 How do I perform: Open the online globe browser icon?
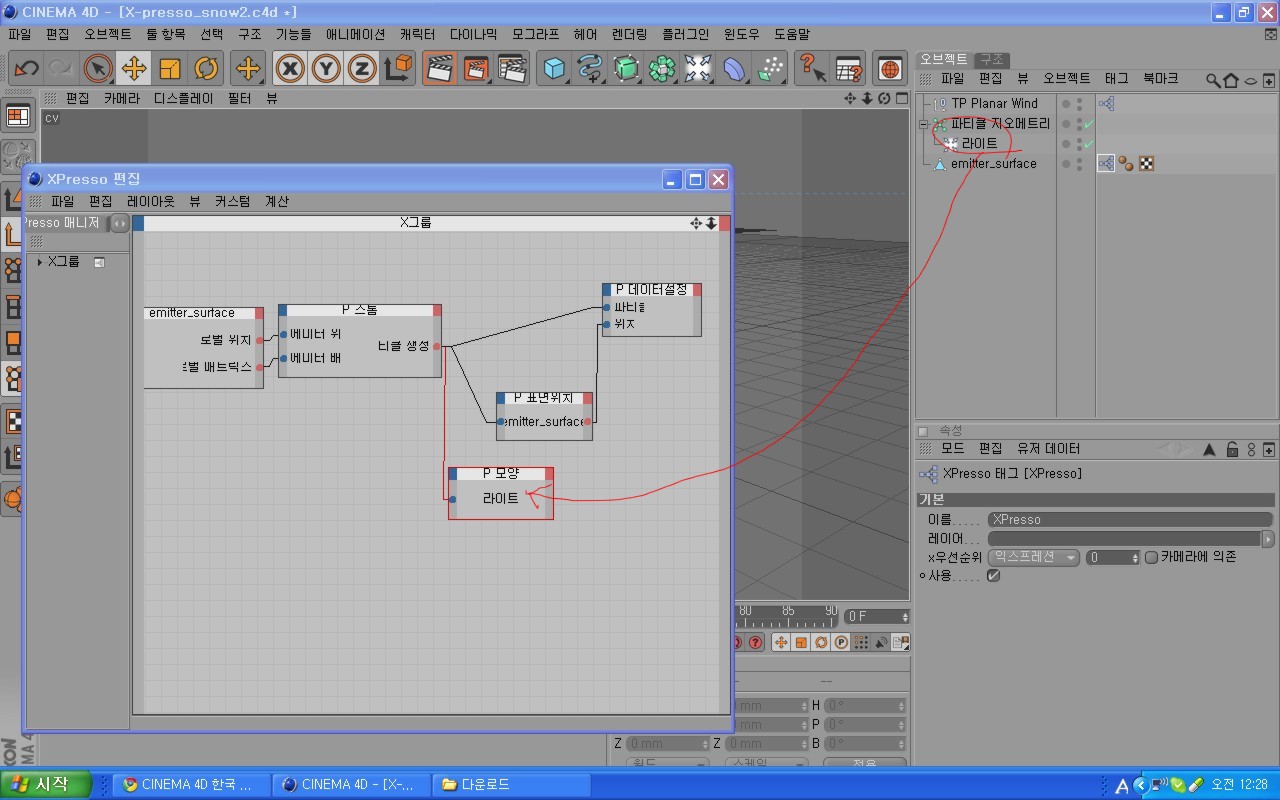(890, 69)
